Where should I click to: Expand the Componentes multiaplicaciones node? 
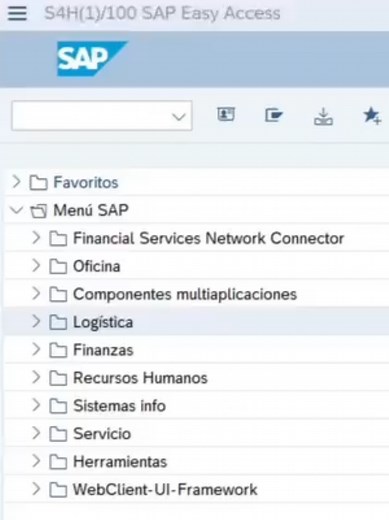[36, 294]
